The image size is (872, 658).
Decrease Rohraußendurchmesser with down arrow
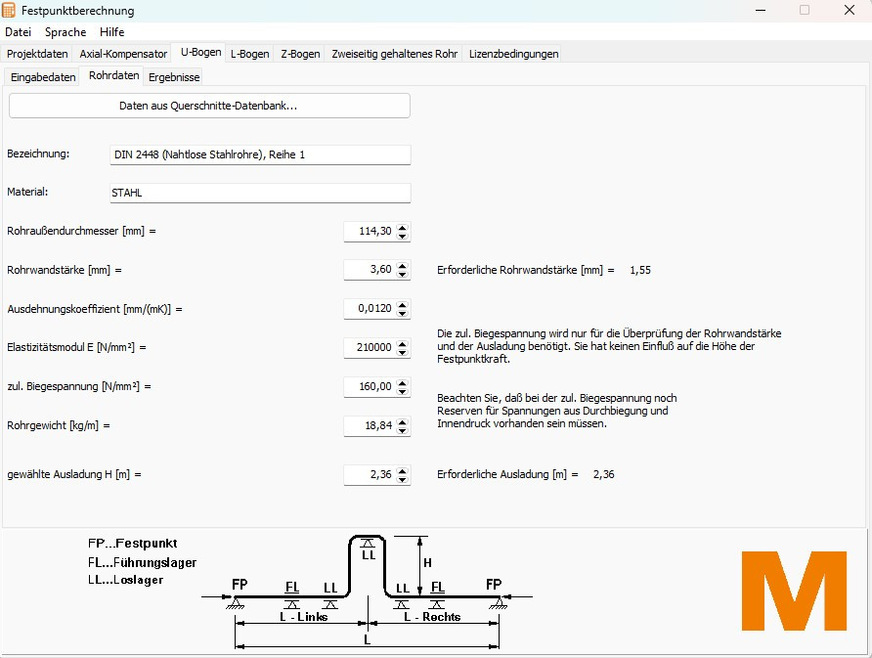[403, 236]
